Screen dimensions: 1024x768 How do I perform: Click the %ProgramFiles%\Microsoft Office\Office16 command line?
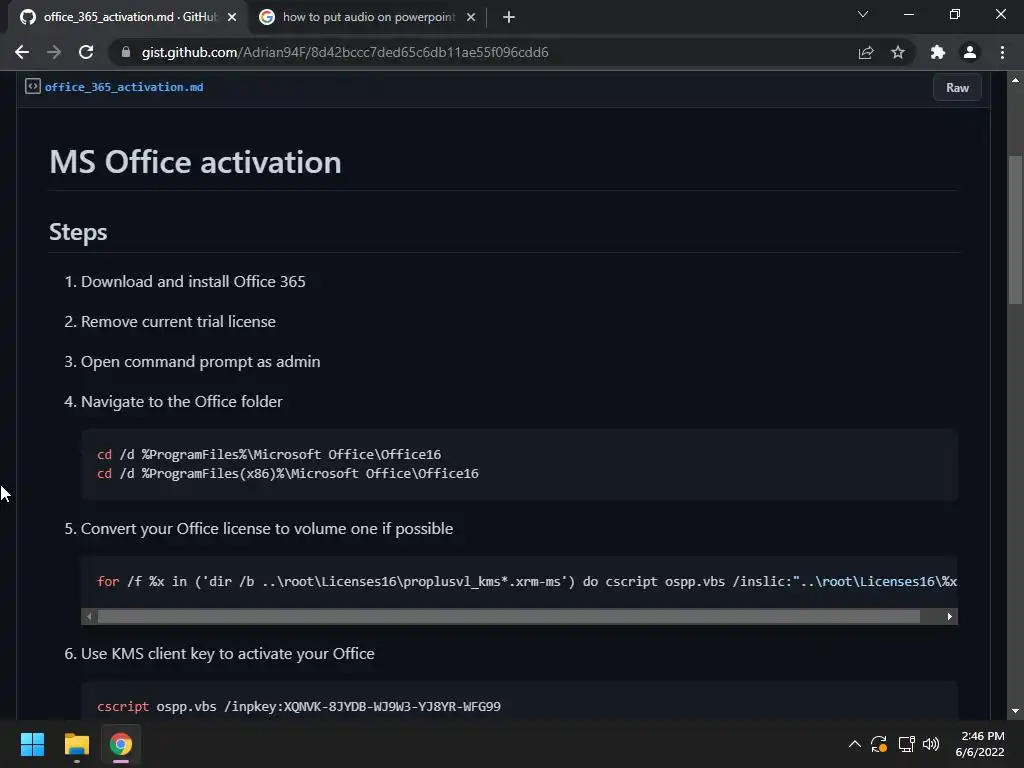pyautogui.click(x=269, y=454)
